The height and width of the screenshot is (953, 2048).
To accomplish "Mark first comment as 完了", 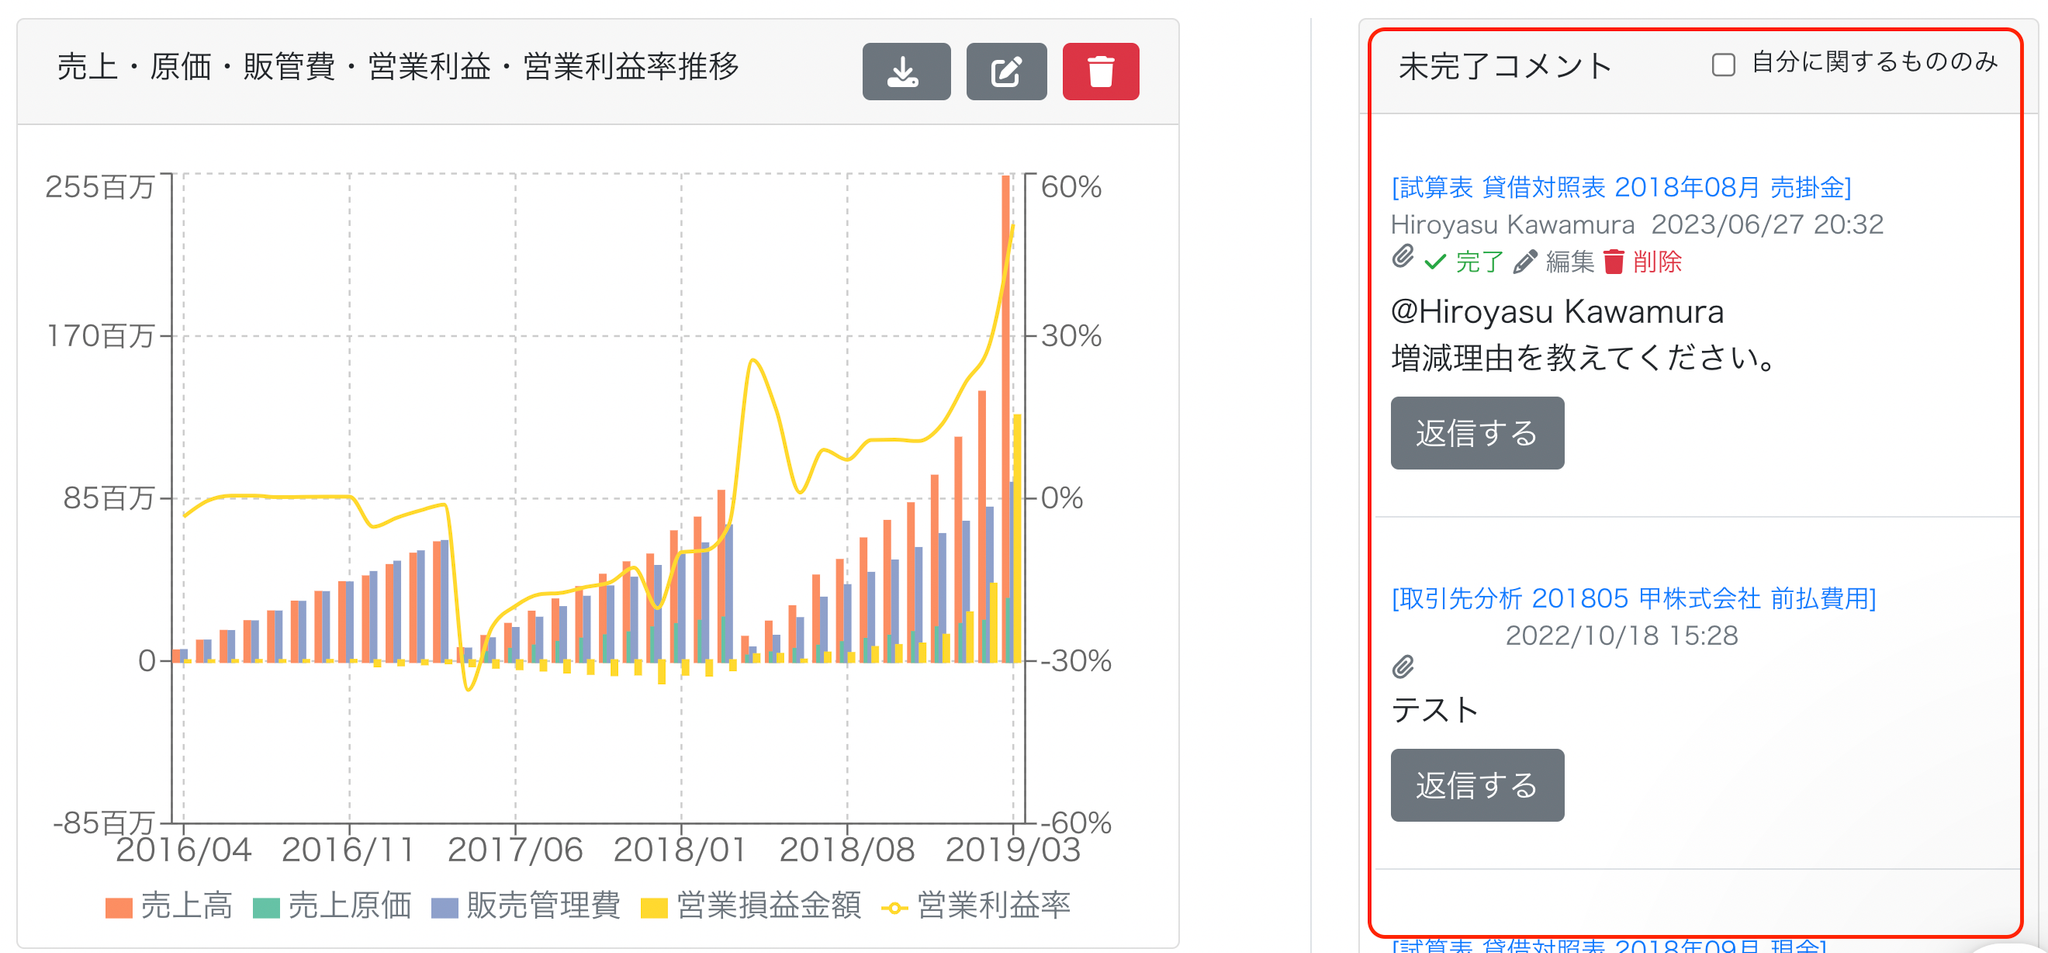I will [x=1464, y=262].
